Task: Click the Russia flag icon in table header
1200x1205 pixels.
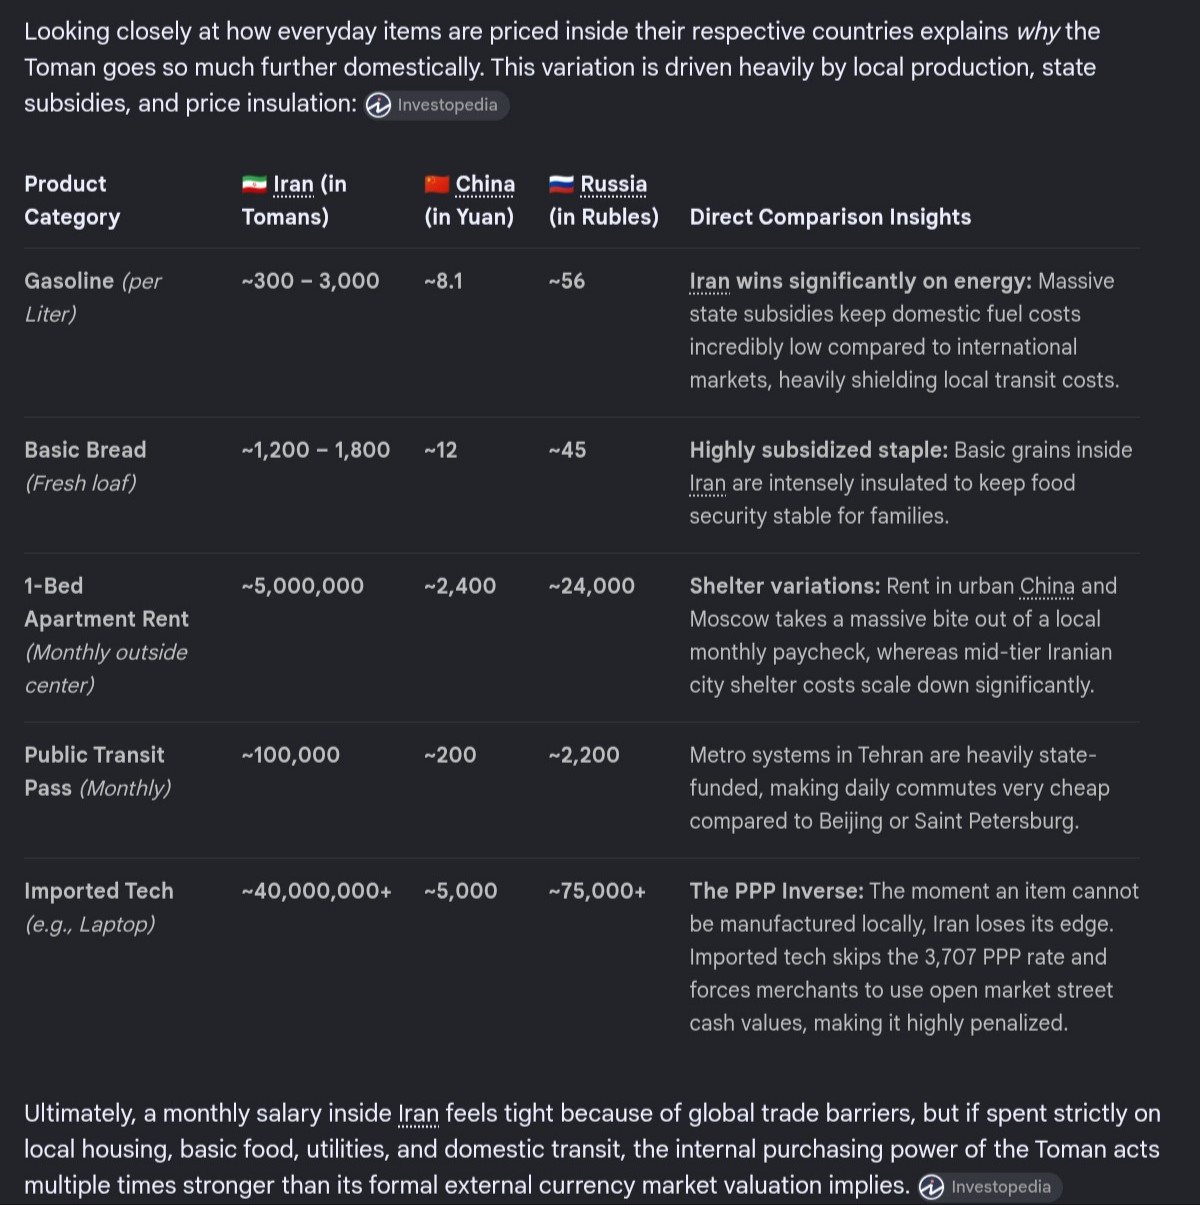Action: click(561, 184)
